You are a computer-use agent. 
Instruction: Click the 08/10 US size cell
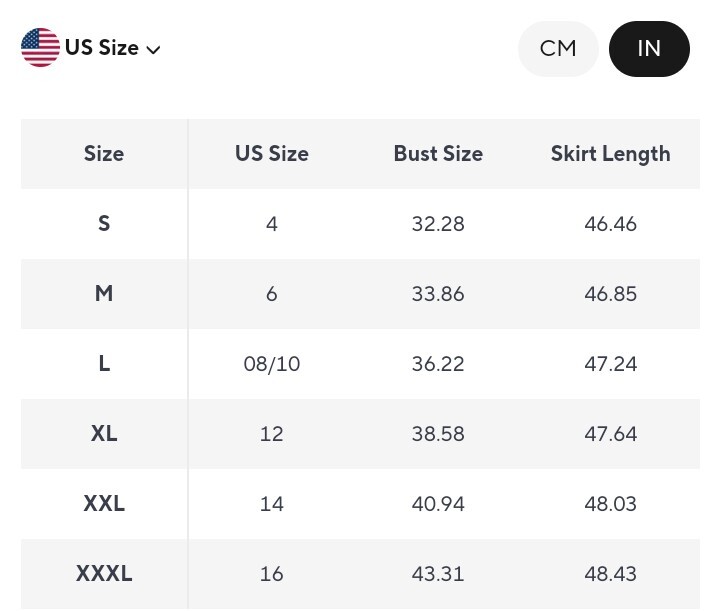pyautogui.click(x=272, y=364)
